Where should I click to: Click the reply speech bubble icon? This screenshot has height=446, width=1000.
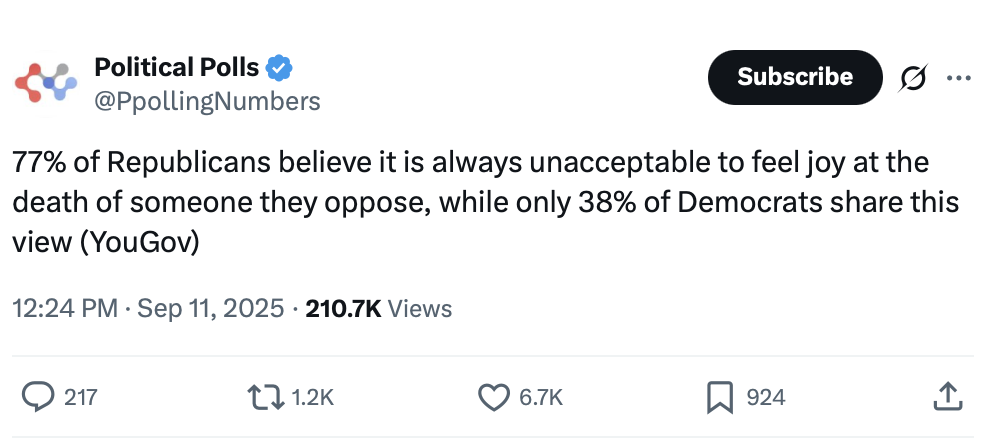37,397
